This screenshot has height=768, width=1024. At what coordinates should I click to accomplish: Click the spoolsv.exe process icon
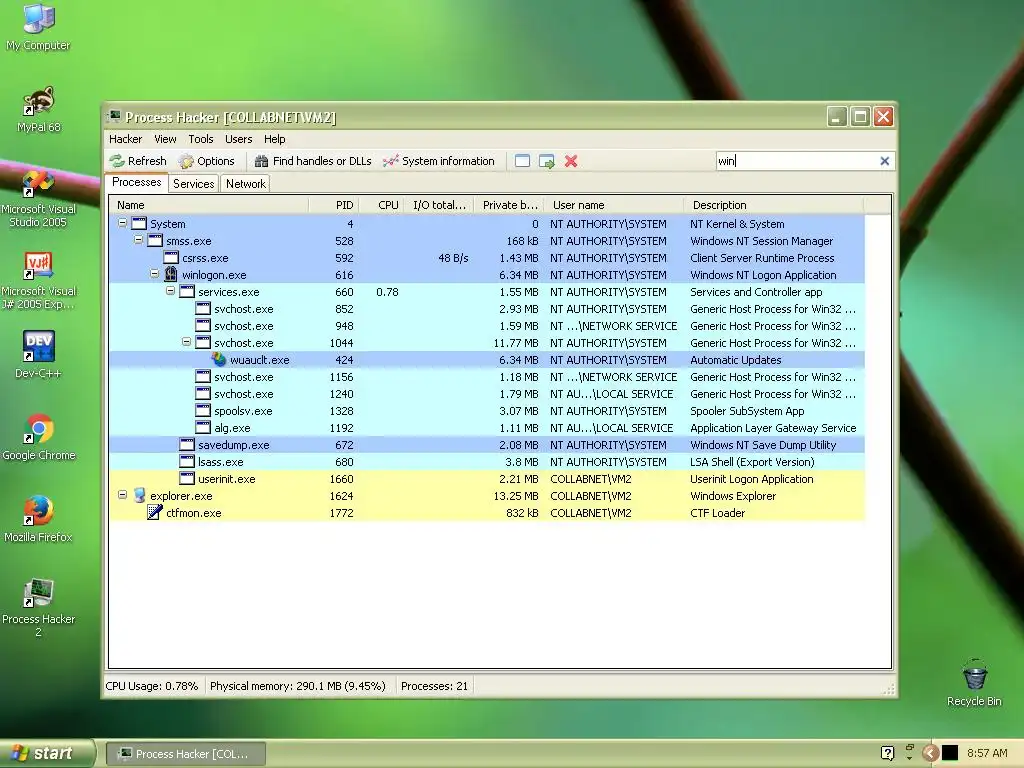click(x=203, y=410)
